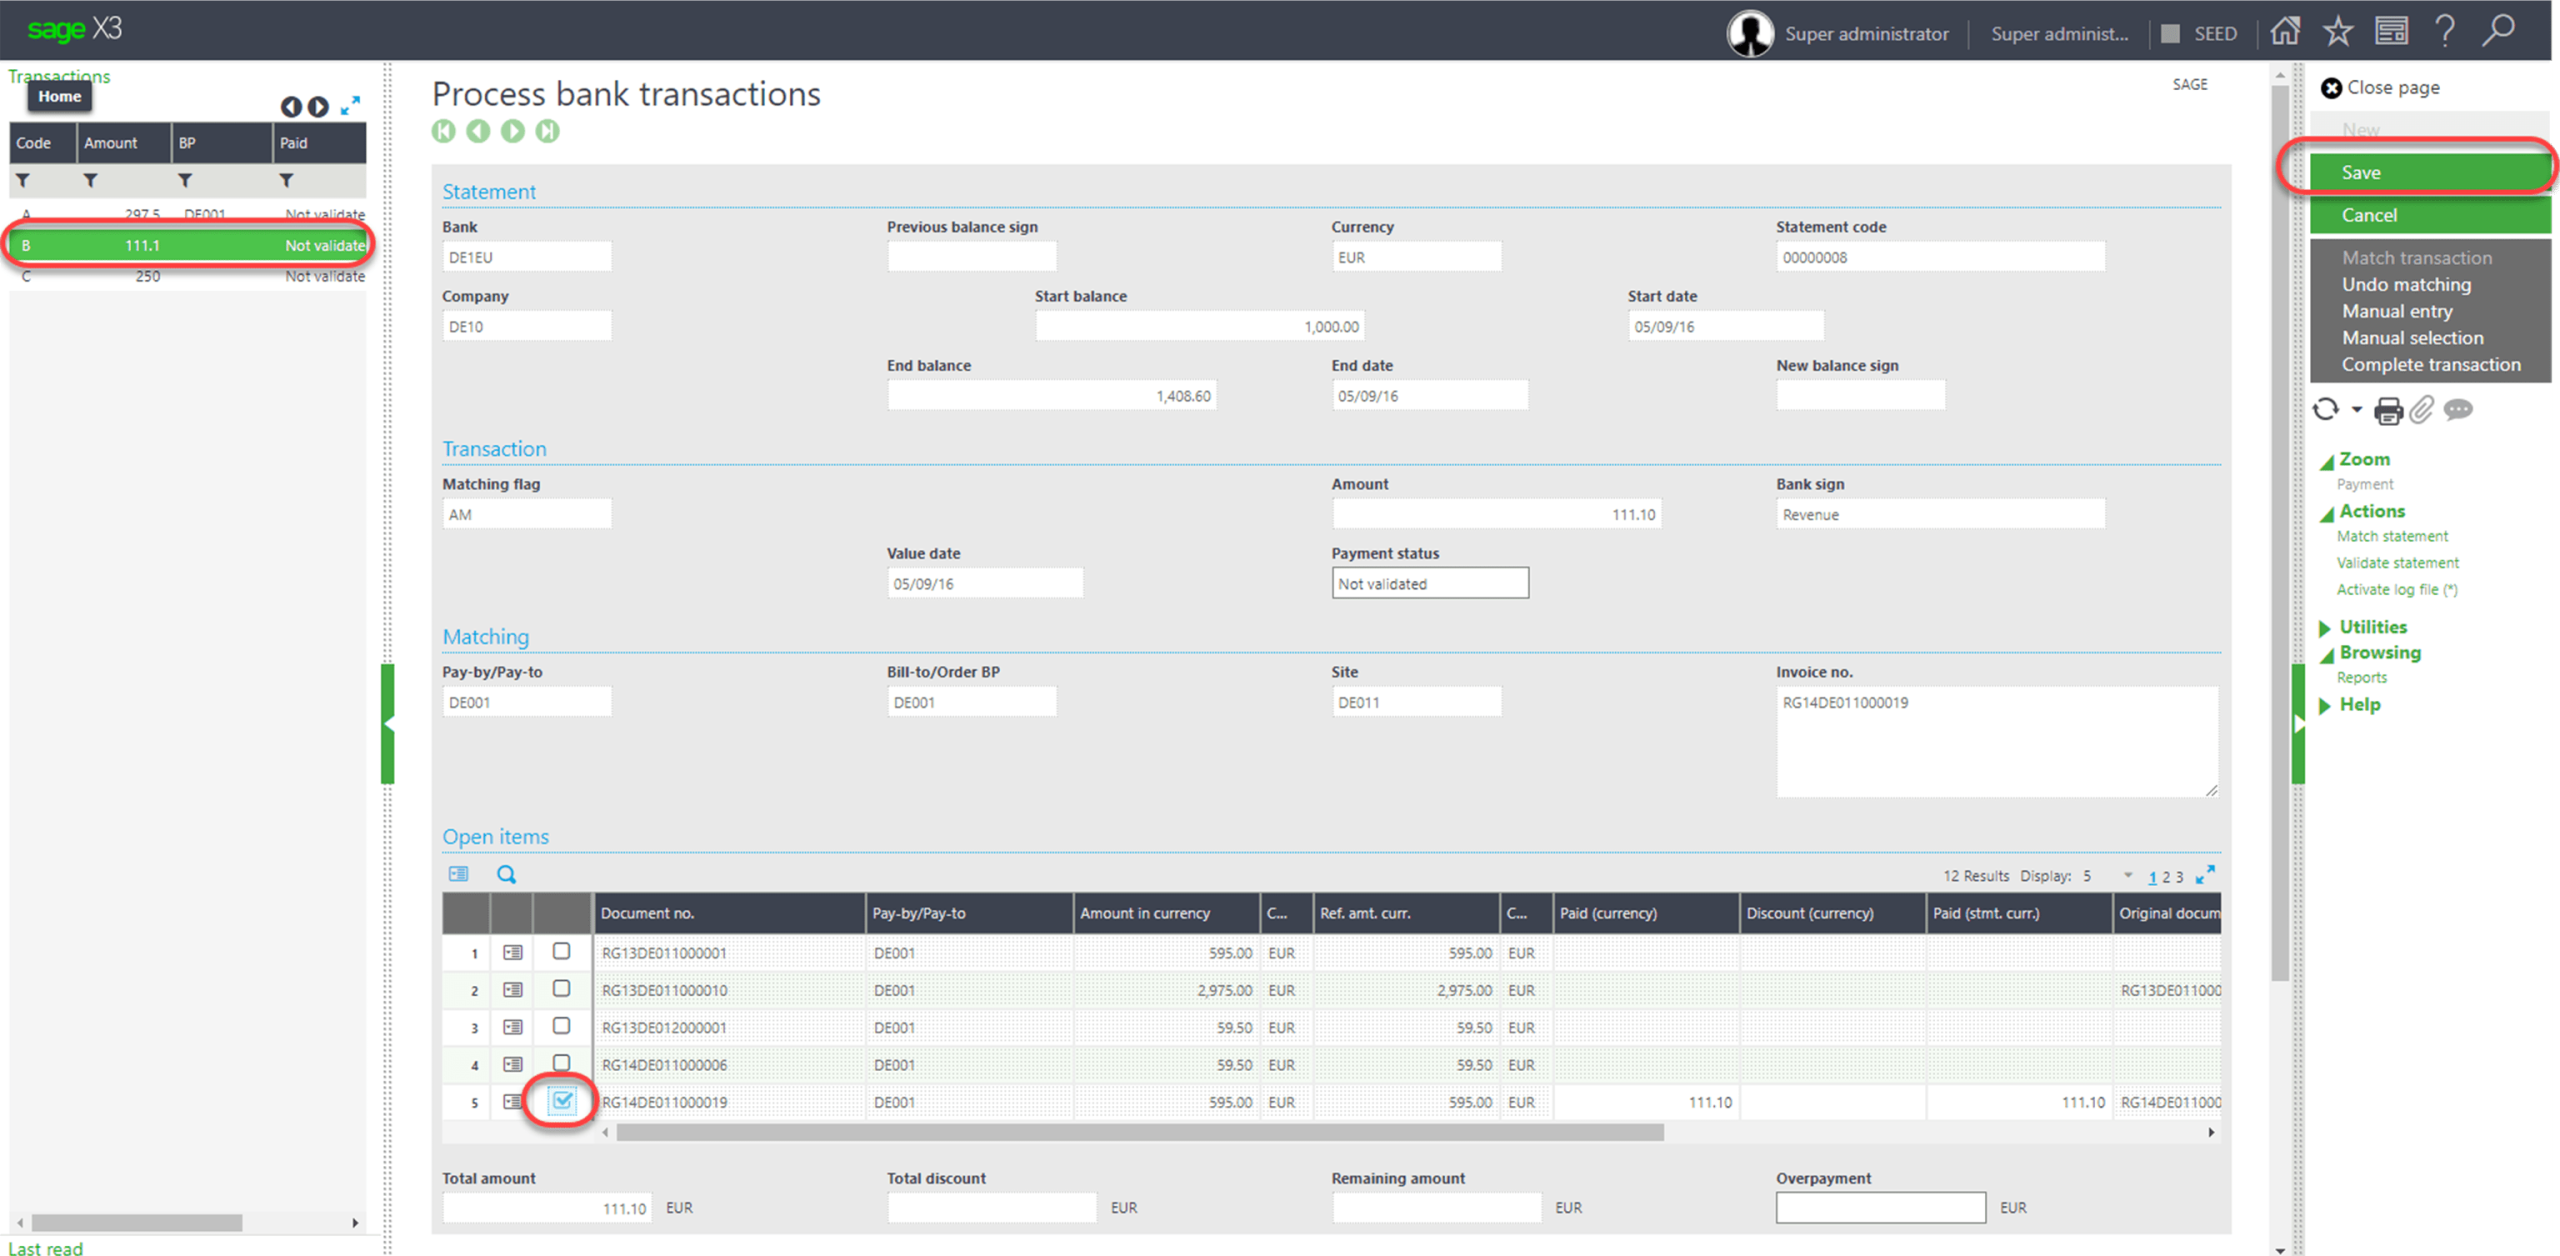Screen dimensions: 2560x1256
Task: Click the home icon in top bar
Action: pos(2285,32)
